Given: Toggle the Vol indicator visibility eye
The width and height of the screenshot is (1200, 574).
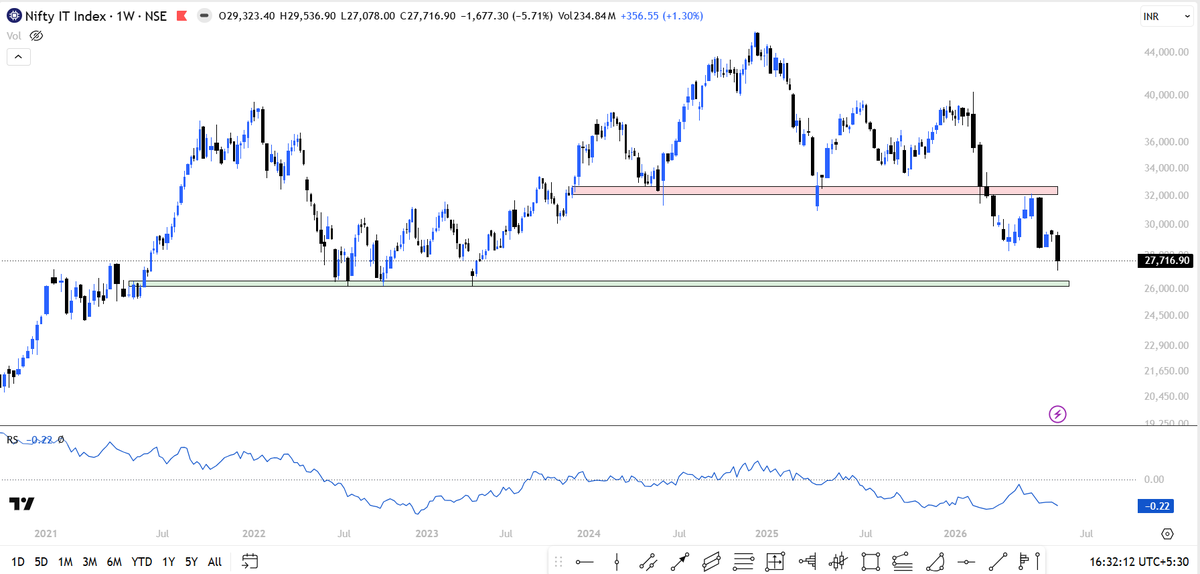Looking at the screenshot, I should tap(37, 35).
